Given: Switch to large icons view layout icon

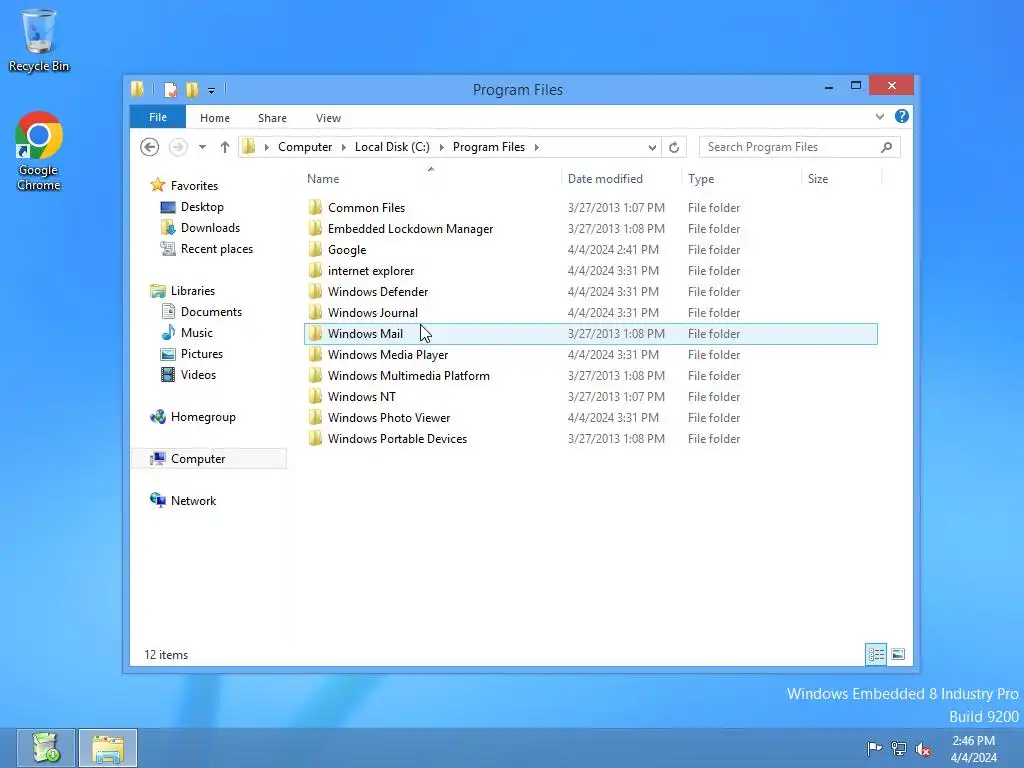Looking at the screenshot, I should pyautogui.click(x=898, y=654).
